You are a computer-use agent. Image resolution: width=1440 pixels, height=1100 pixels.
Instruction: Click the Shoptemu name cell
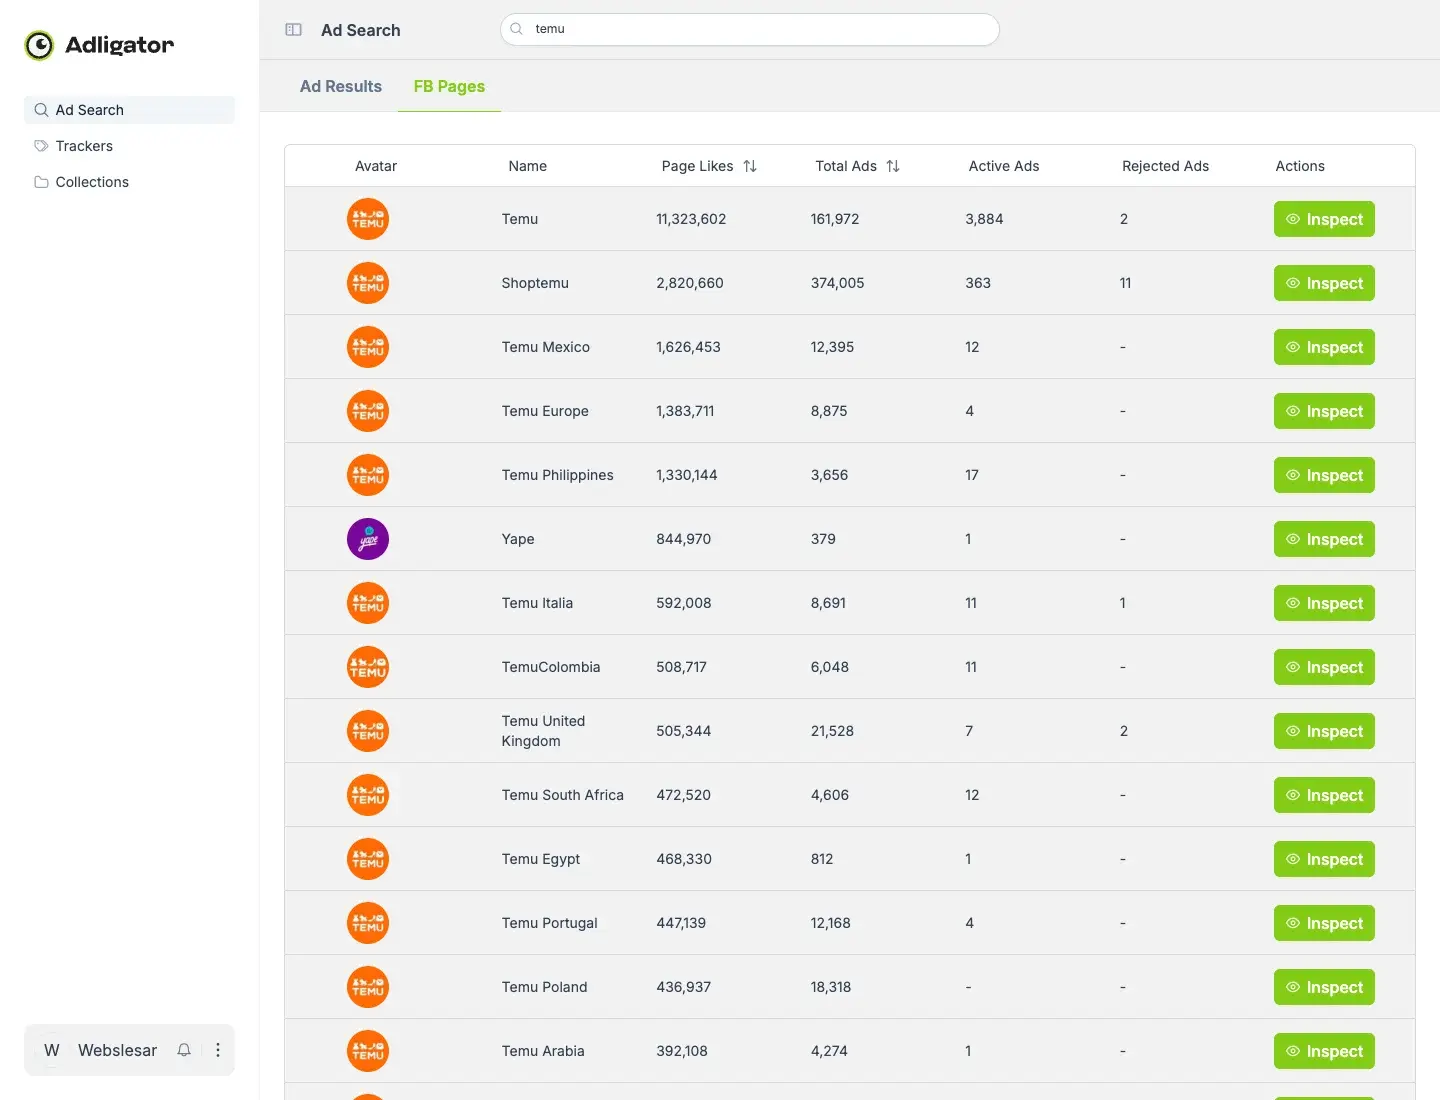click(x=535, y=283)
